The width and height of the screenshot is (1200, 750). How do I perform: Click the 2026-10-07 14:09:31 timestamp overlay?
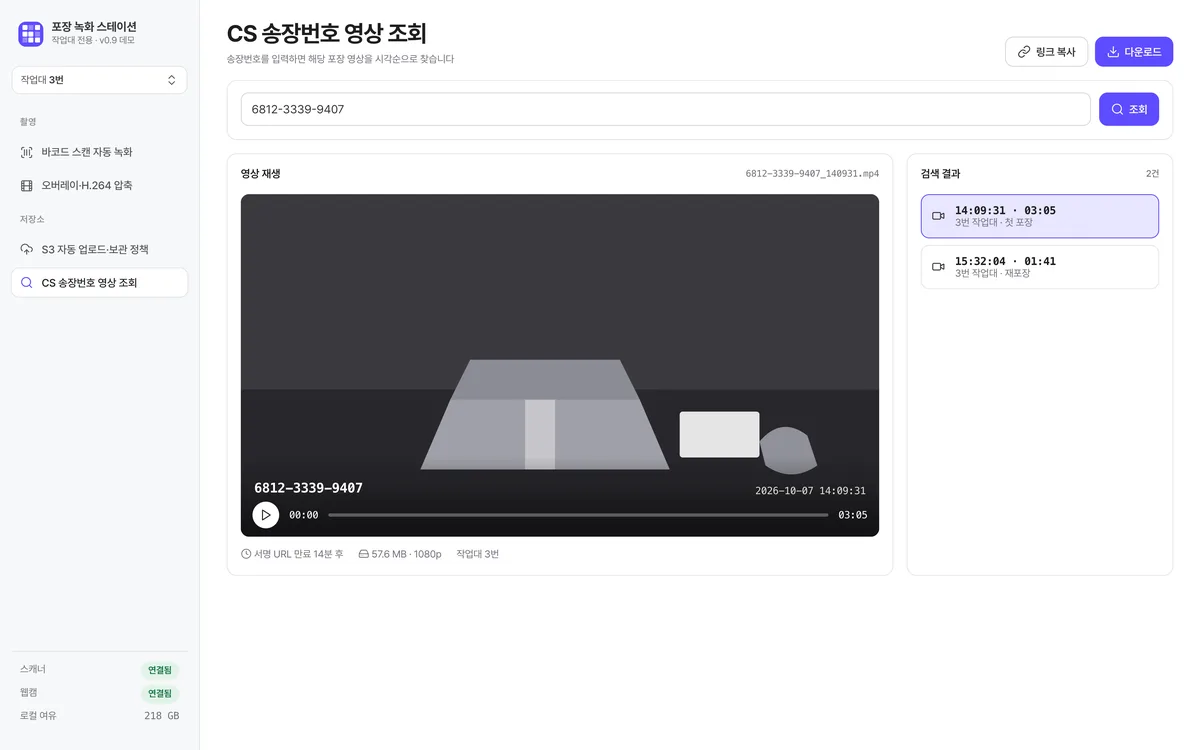tap(810, 491)
